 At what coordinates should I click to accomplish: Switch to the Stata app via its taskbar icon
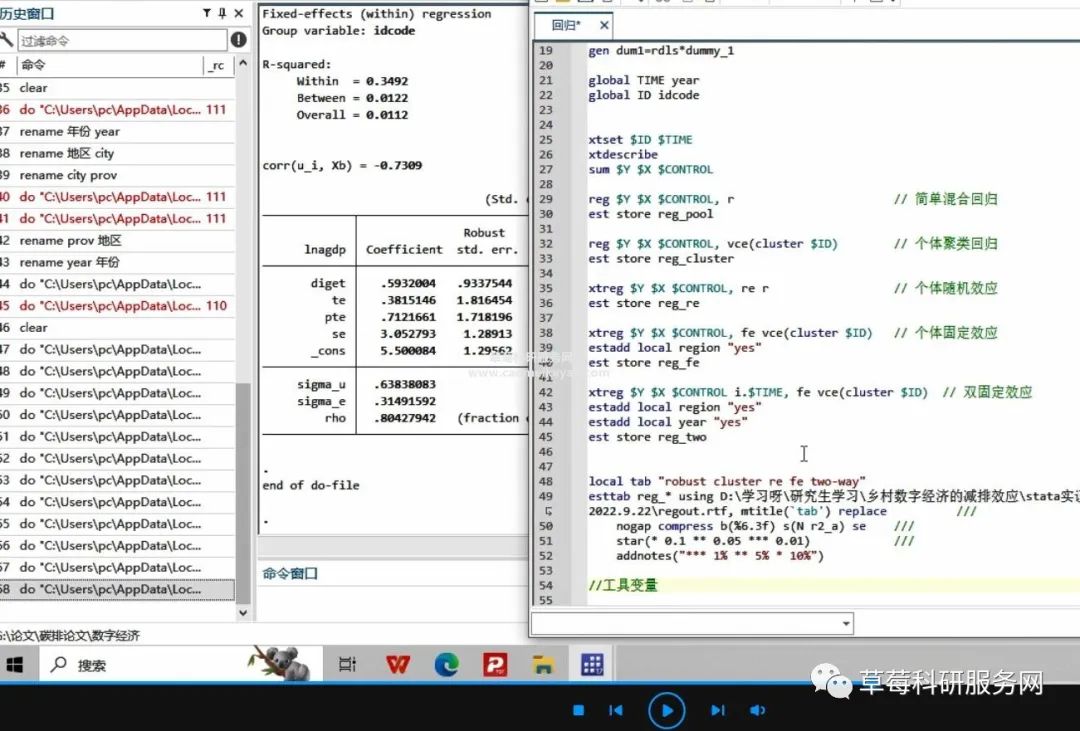592,665
